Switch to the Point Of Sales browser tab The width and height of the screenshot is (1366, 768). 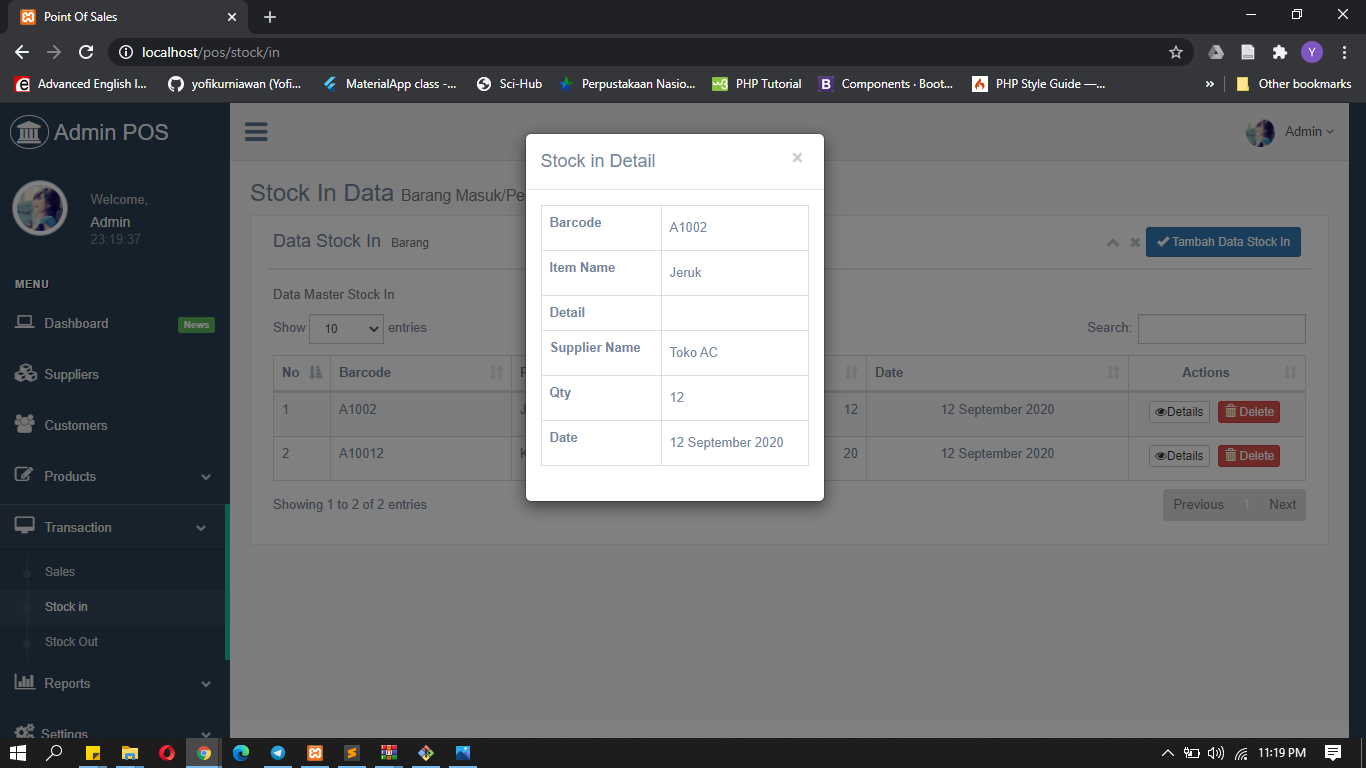click(120, 16)
